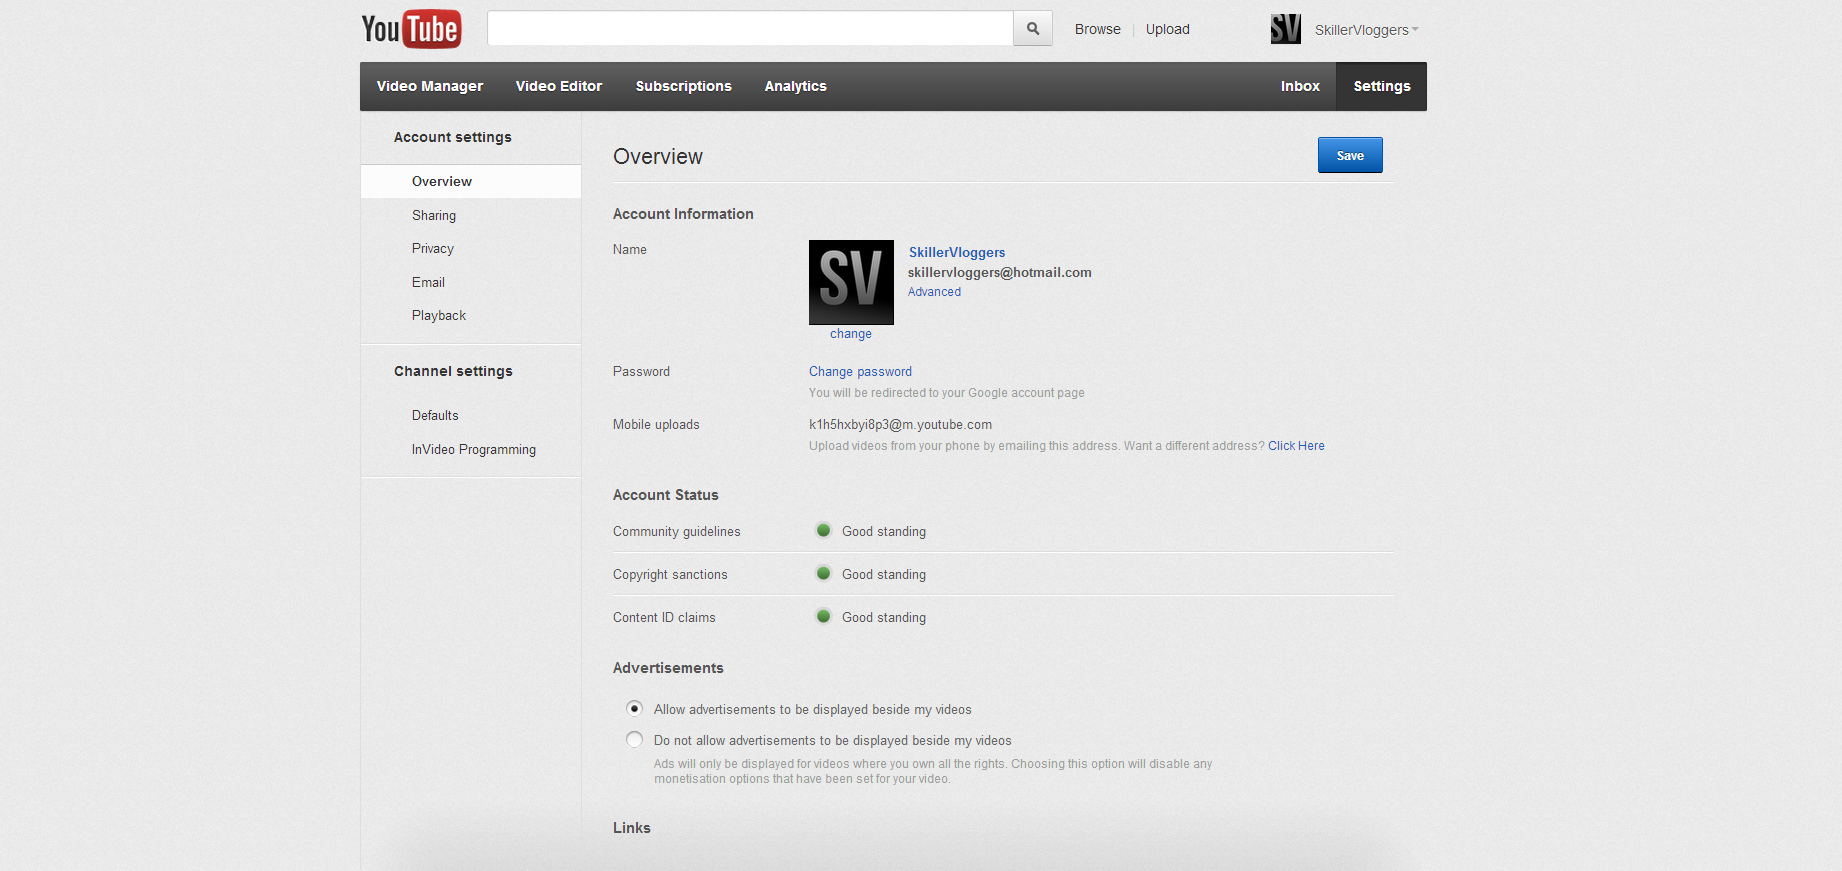This screenshot has height=871, width=1842.
Task: Focus the YouTube search box
Action: 750,29
